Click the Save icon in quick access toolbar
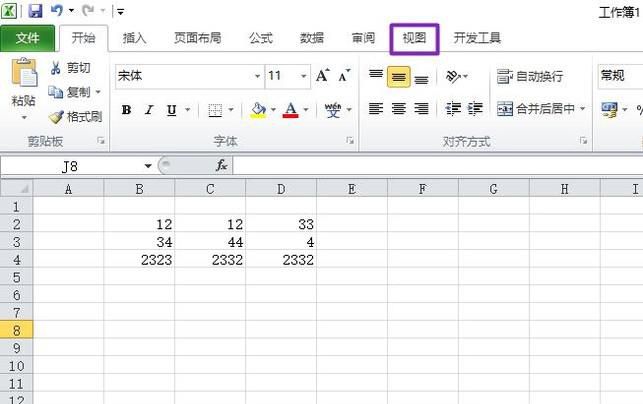The image size is (643, 404). click(35, 10)
